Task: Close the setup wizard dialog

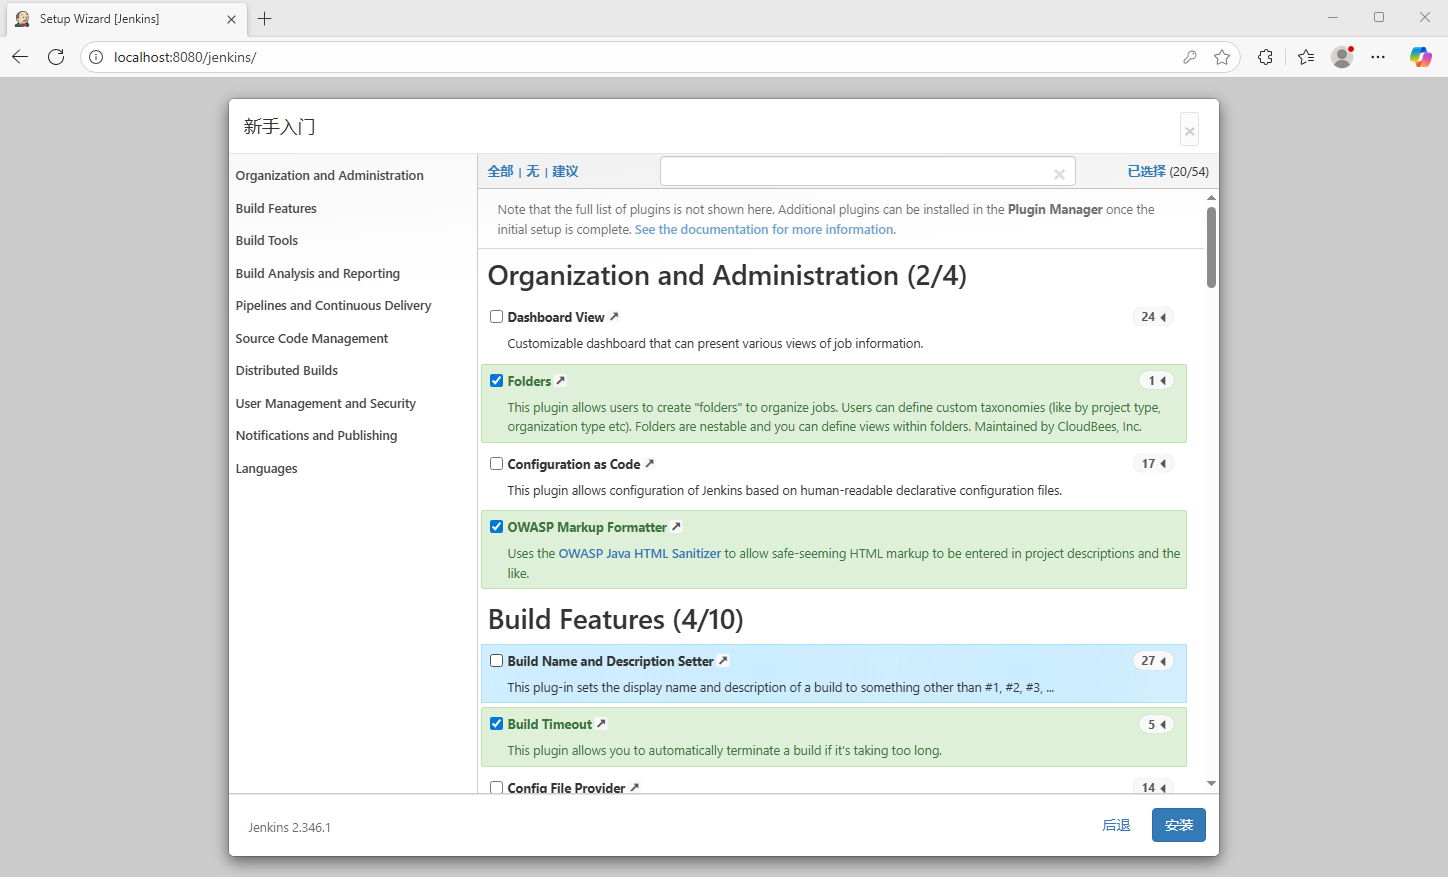Action: 1189,131
